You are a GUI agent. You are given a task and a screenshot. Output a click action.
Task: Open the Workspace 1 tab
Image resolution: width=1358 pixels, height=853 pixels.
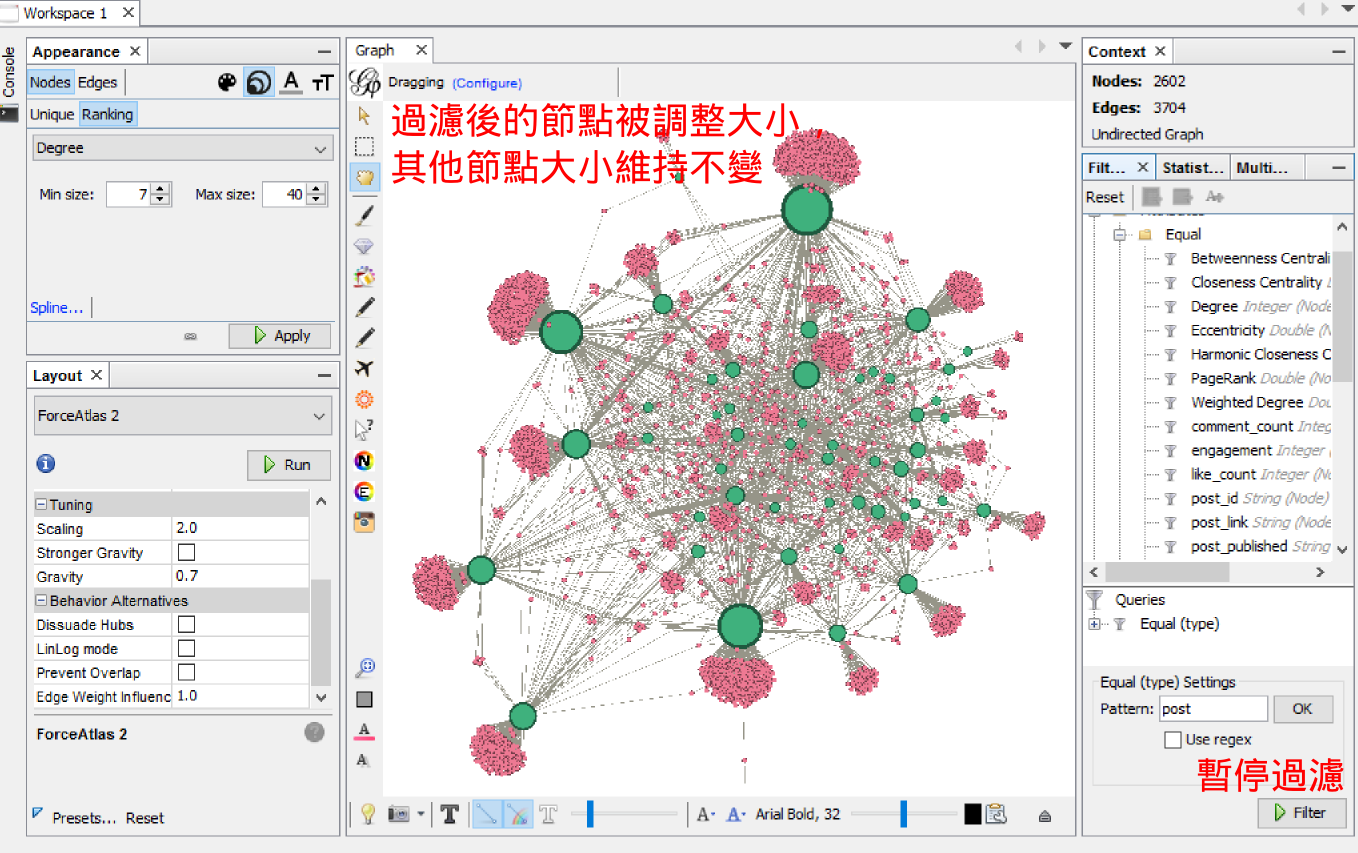click(x=65, y=13)
